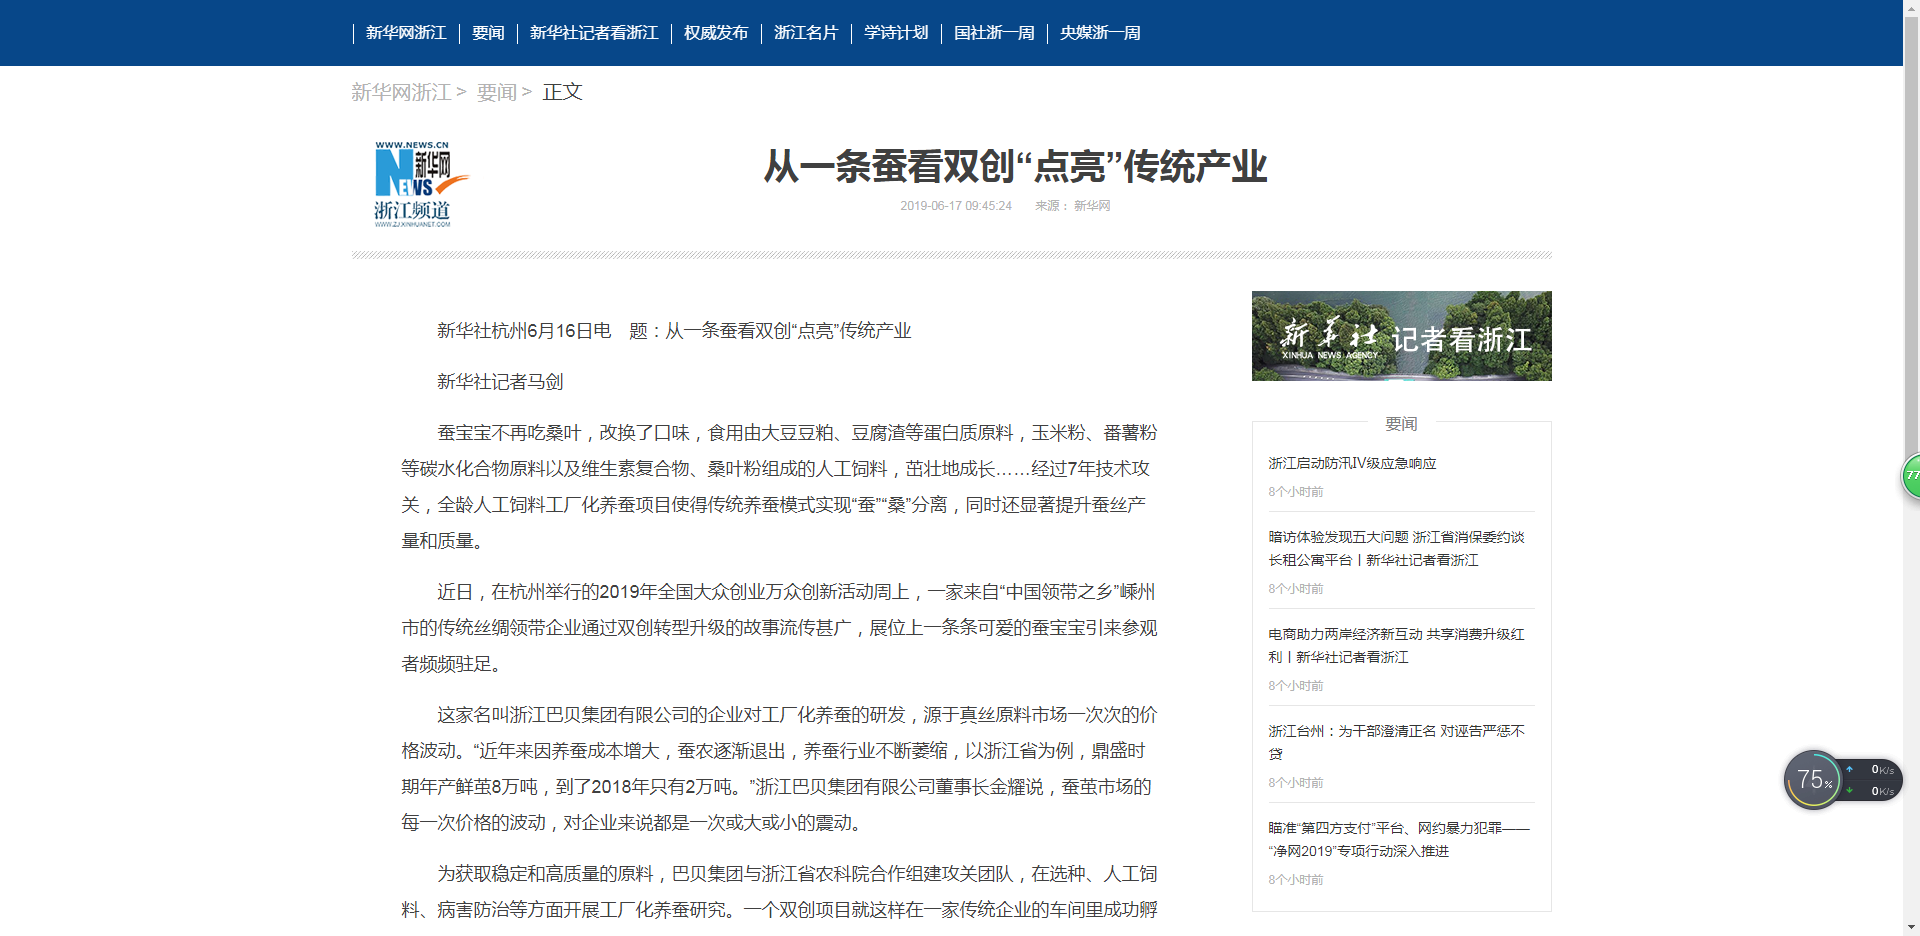
Task: Open article 浙江启动防汛IV级应急响应
Action: [1352, 463]
